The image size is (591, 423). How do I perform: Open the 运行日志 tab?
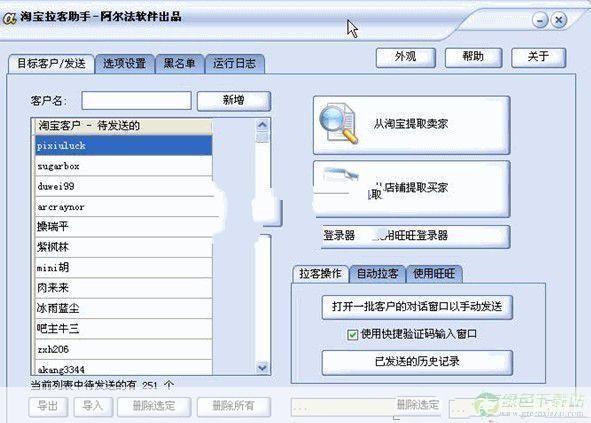234,63
